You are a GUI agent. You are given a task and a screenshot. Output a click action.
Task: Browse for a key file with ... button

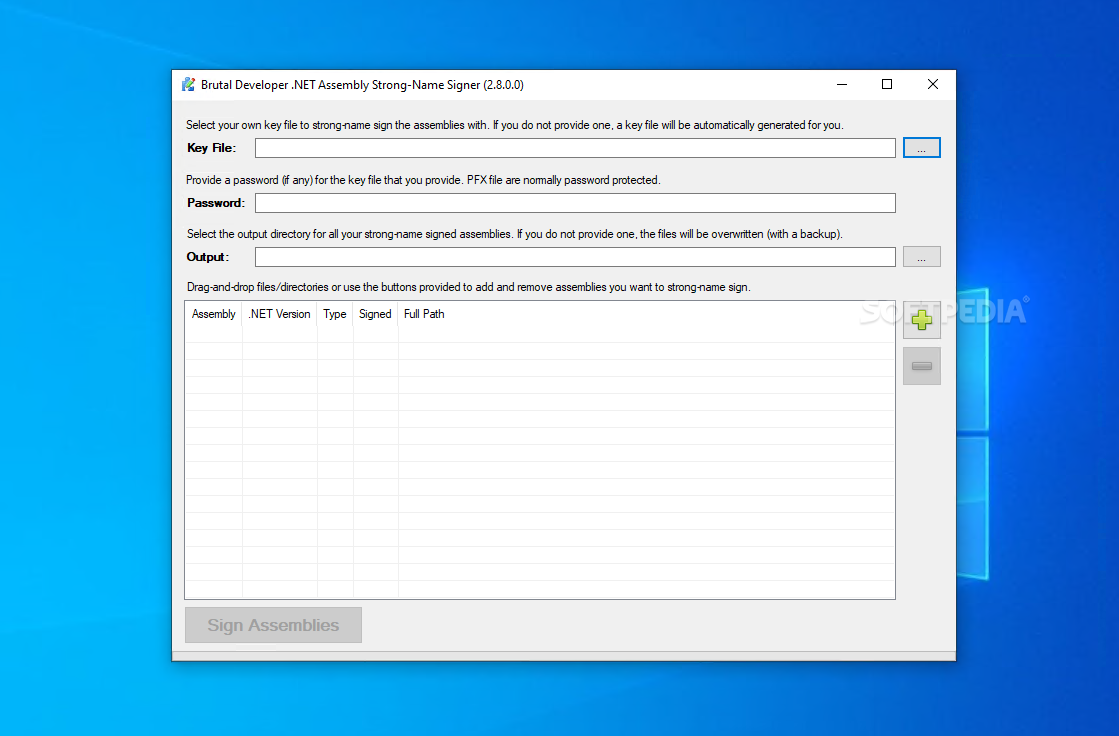pos(921,148)
